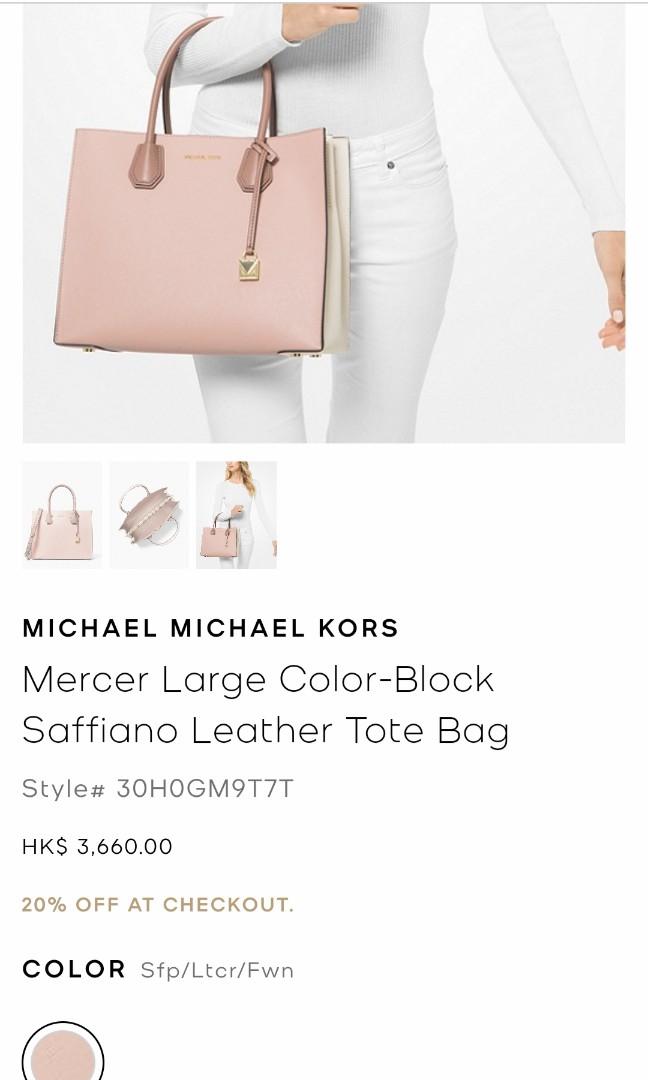
Task: Click the Sfp/Ltcr/Fwn color name
Action: coord(217,970)
